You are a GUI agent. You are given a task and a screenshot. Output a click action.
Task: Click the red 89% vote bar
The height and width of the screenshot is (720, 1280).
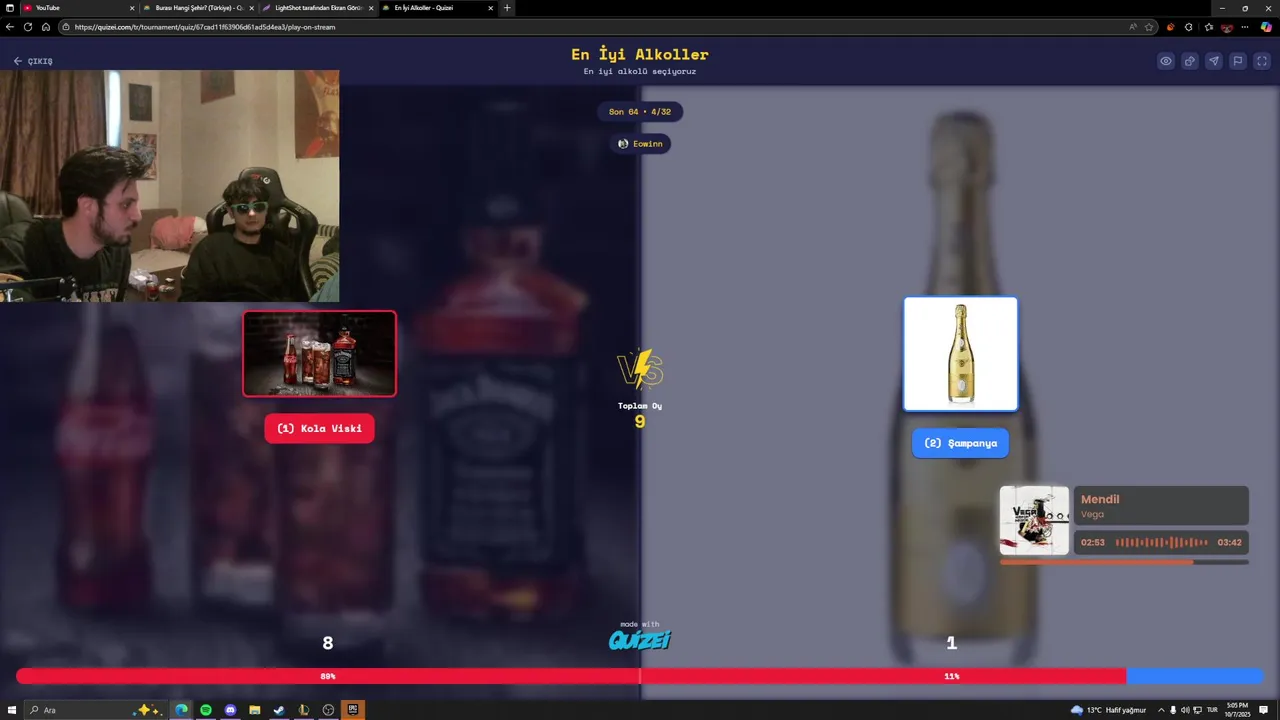click(571, 676)
